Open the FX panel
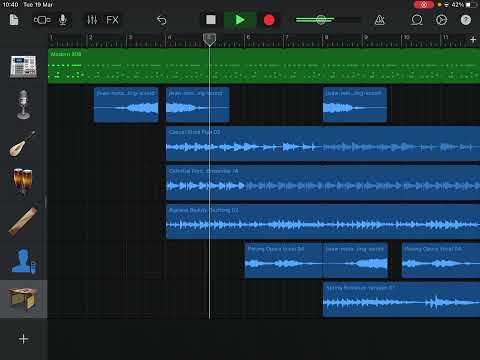 tap(112, 20)
